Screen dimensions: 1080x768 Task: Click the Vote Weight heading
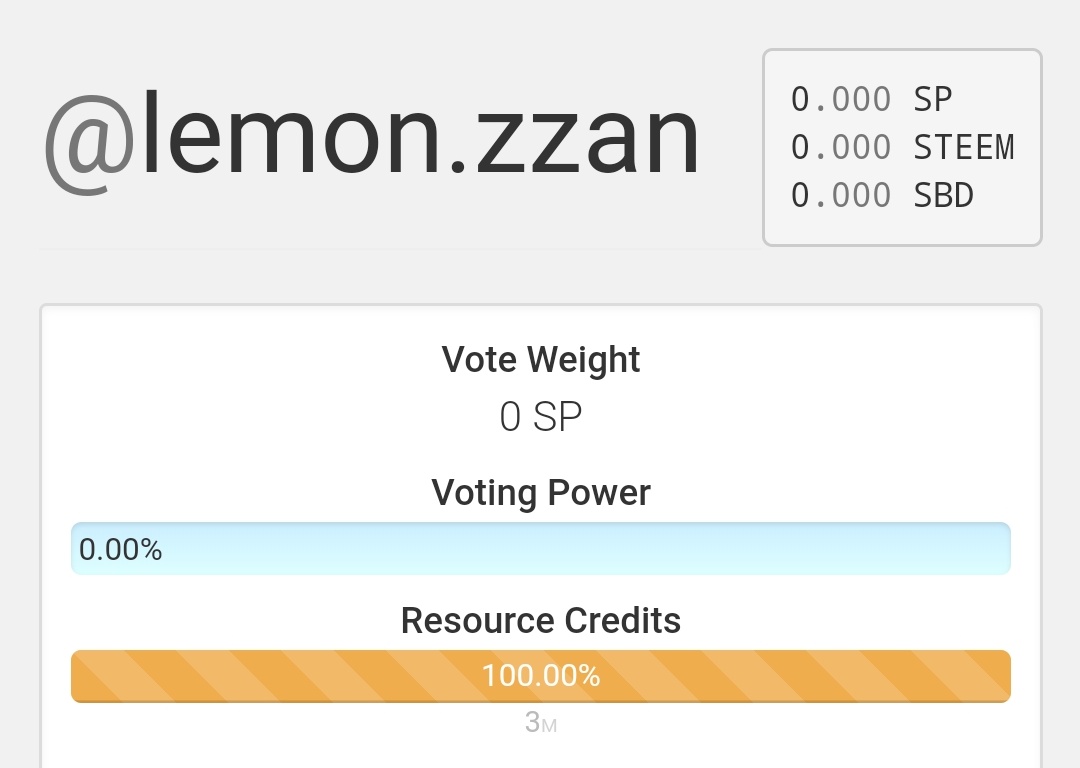tap(541, 359)
